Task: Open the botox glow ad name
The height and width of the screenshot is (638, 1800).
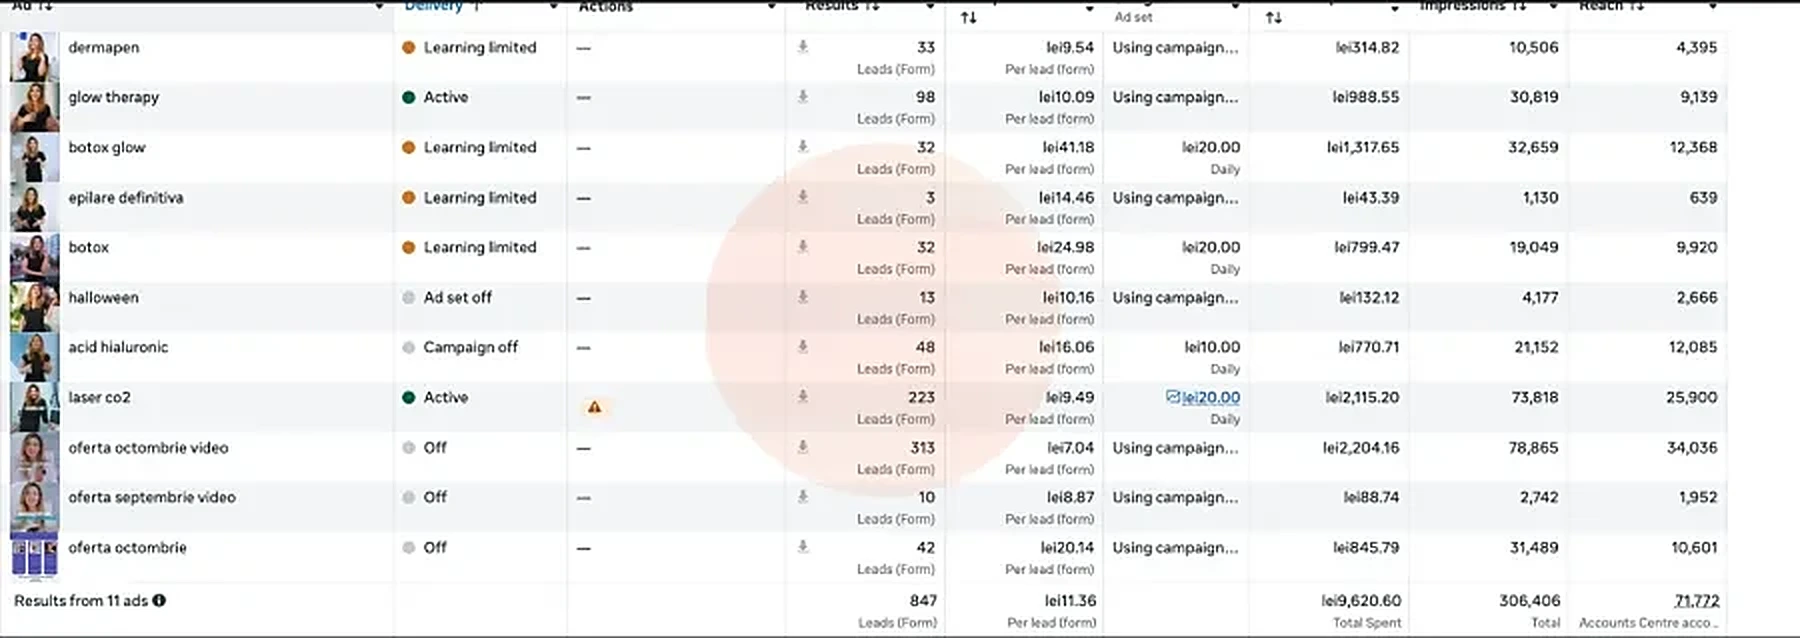Action: point(107,147)
